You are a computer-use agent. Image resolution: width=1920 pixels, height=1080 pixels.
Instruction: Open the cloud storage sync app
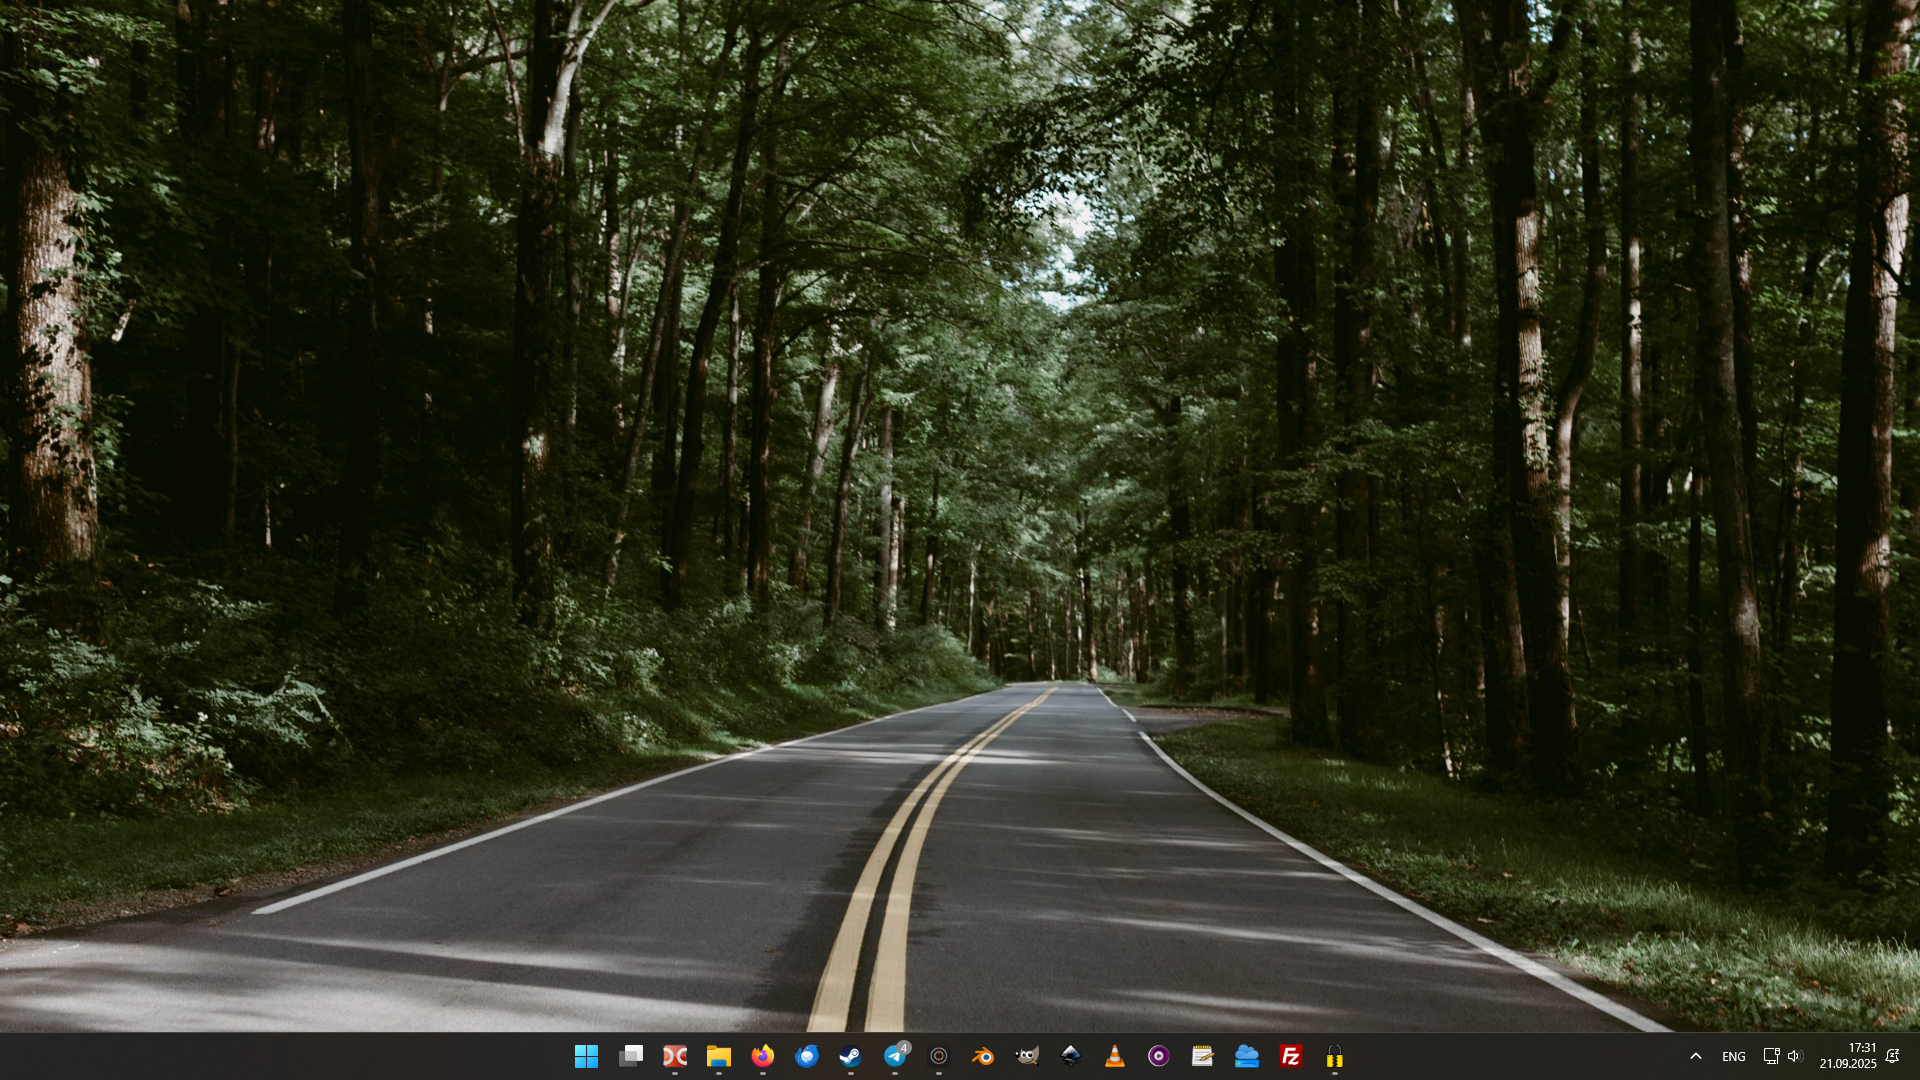(x=1246, y=1056)
